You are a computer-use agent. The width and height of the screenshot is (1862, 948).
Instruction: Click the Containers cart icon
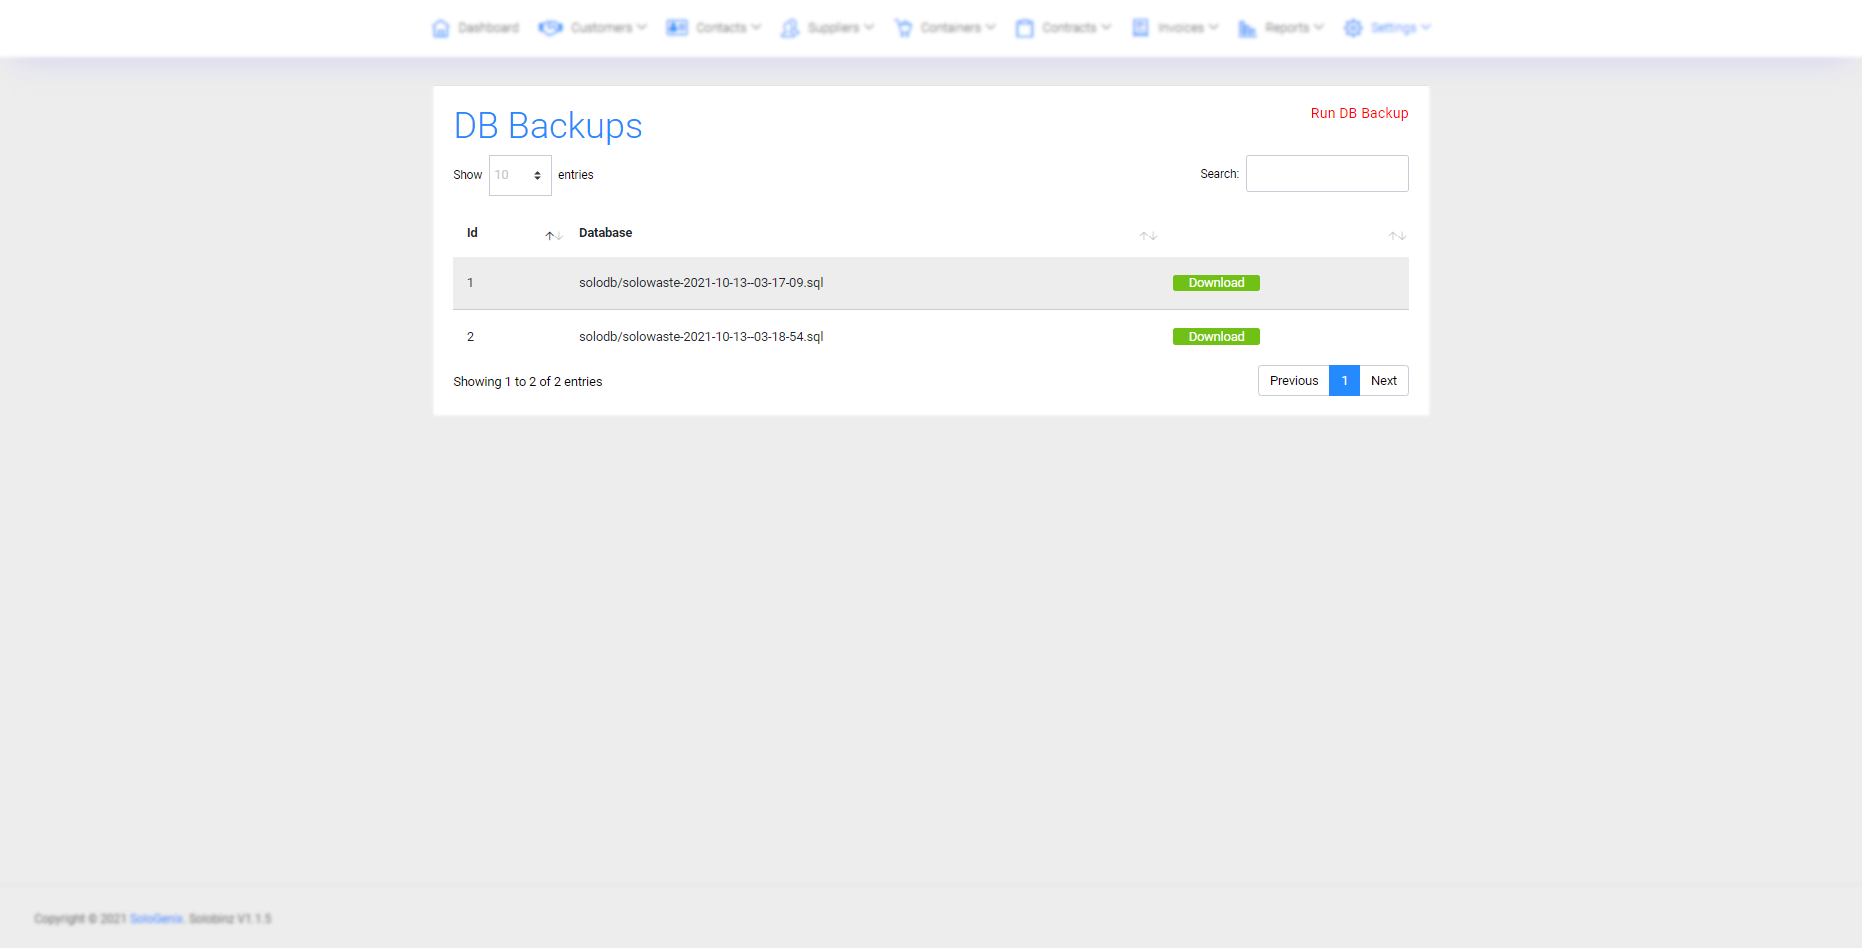point(903,28)
